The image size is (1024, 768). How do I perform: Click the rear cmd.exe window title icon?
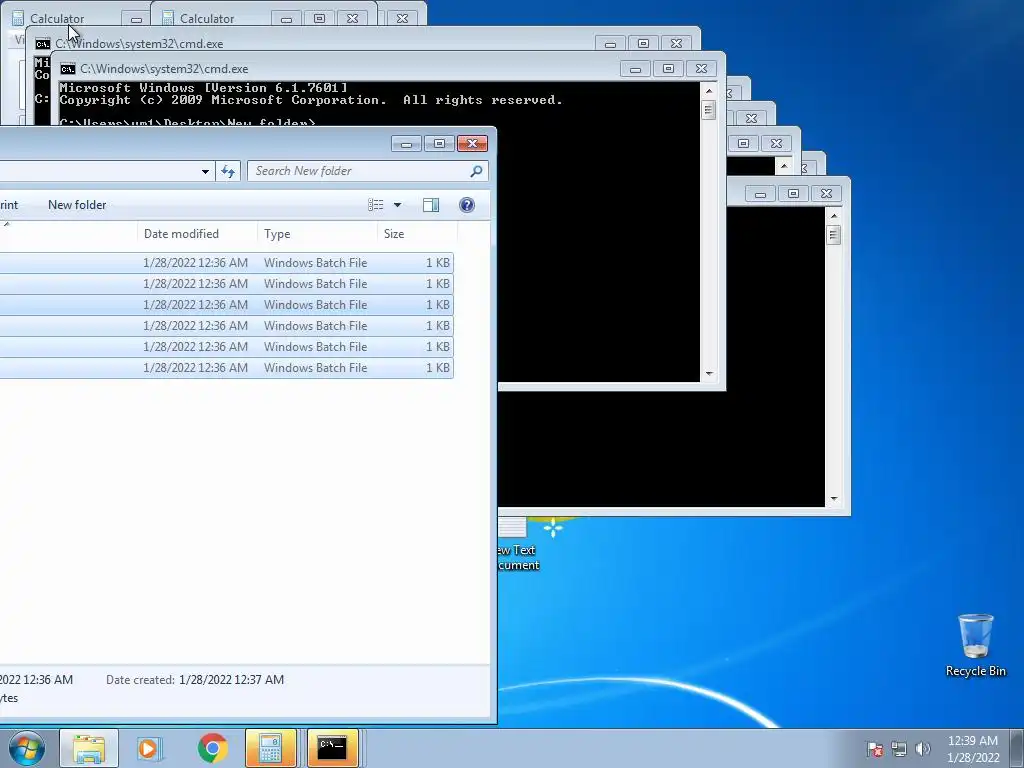click(x=42, y=44)
